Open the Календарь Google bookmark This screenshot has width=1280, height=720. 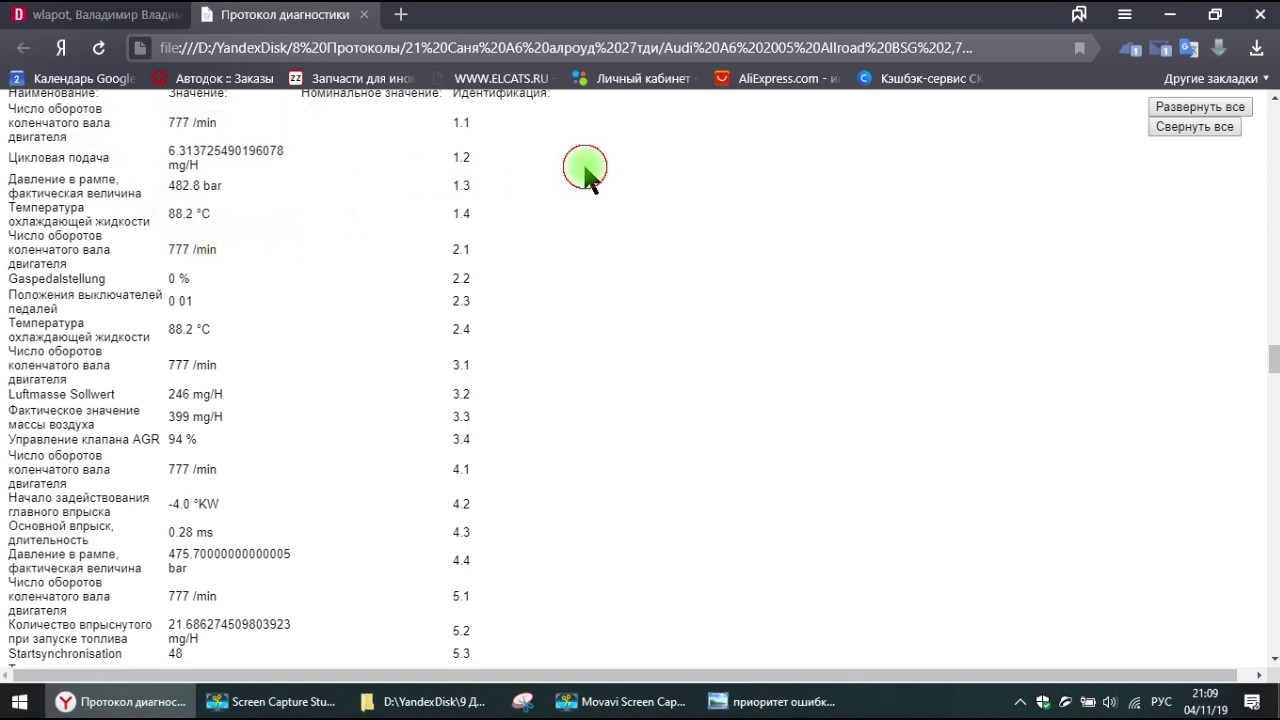(x=73, y=78)
